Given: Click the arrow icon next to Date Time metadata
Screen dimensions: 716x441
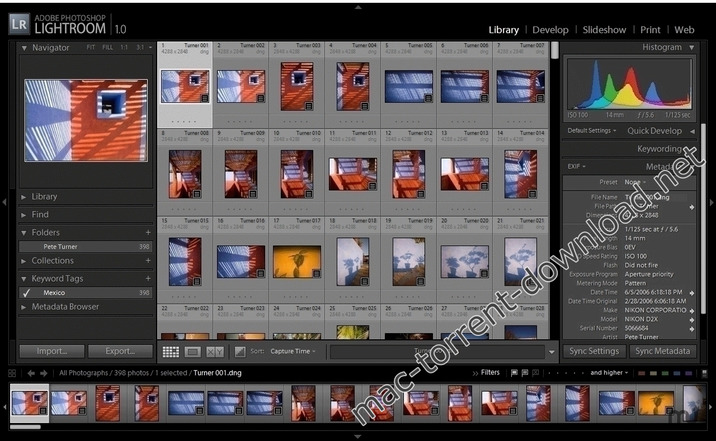Looking at the screenshot, I should point(692,293).
